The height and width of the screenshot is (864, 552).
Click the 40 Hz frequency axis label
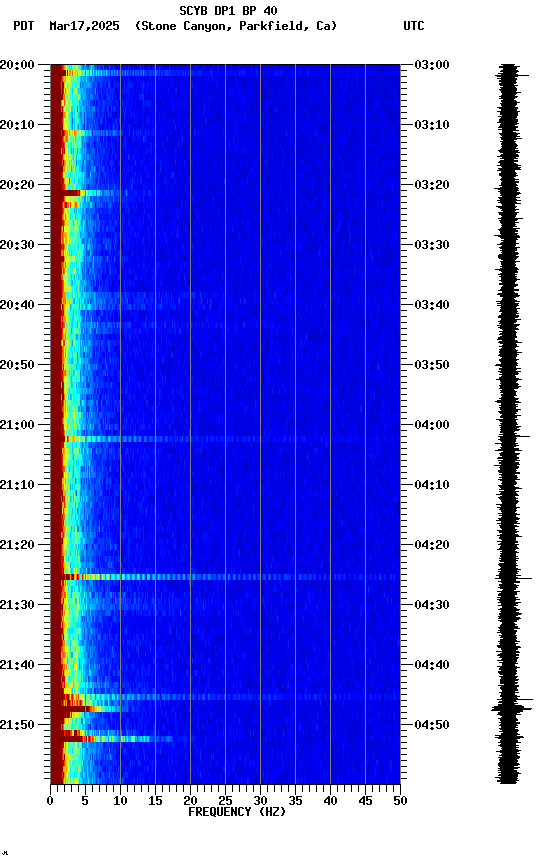pos(330,801)
